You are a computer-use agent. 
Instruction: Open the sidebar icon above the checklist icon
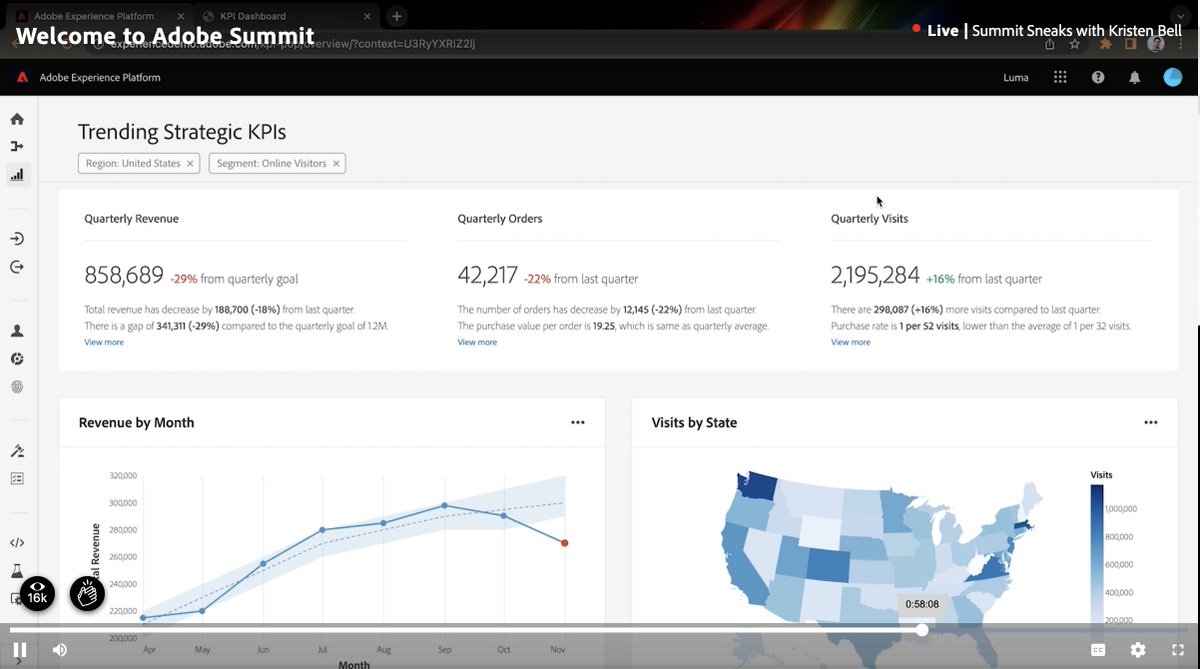pyautogui.click(x=17, y=451)
